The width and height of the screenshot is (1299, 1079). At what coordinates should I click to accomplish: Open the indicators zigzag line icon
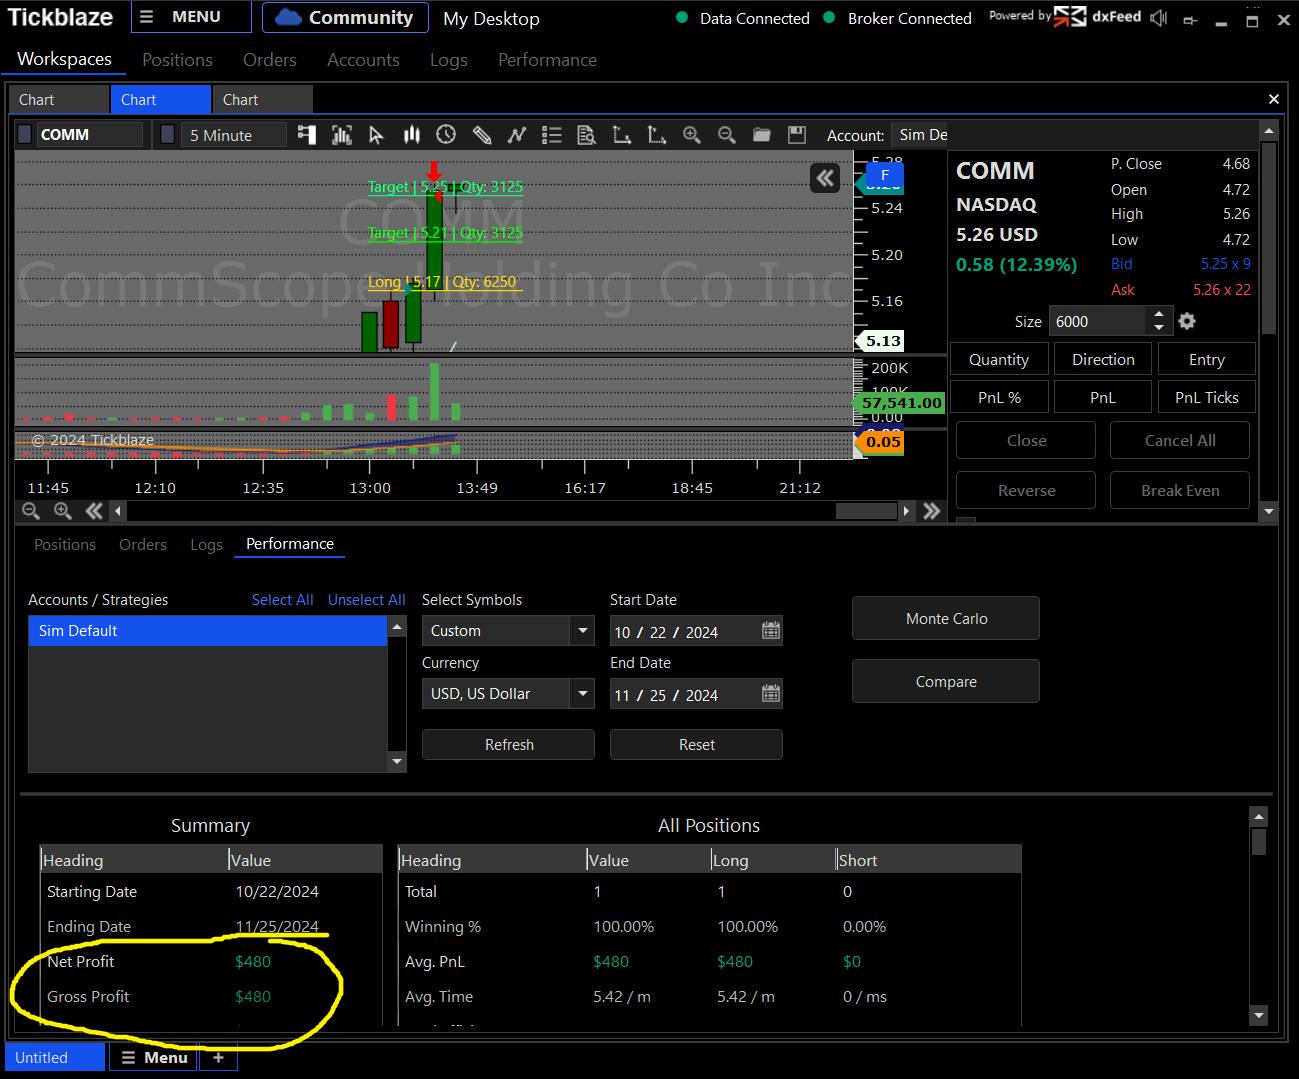516,135
